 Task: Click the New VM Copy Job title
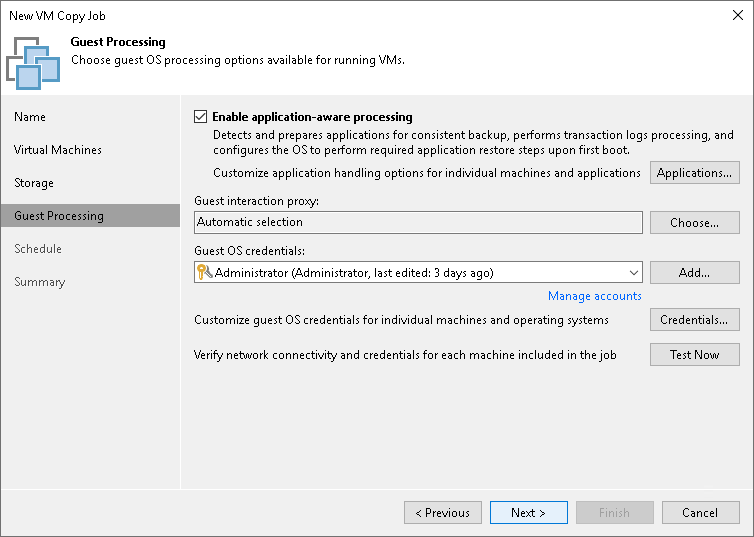coord(57,16)
